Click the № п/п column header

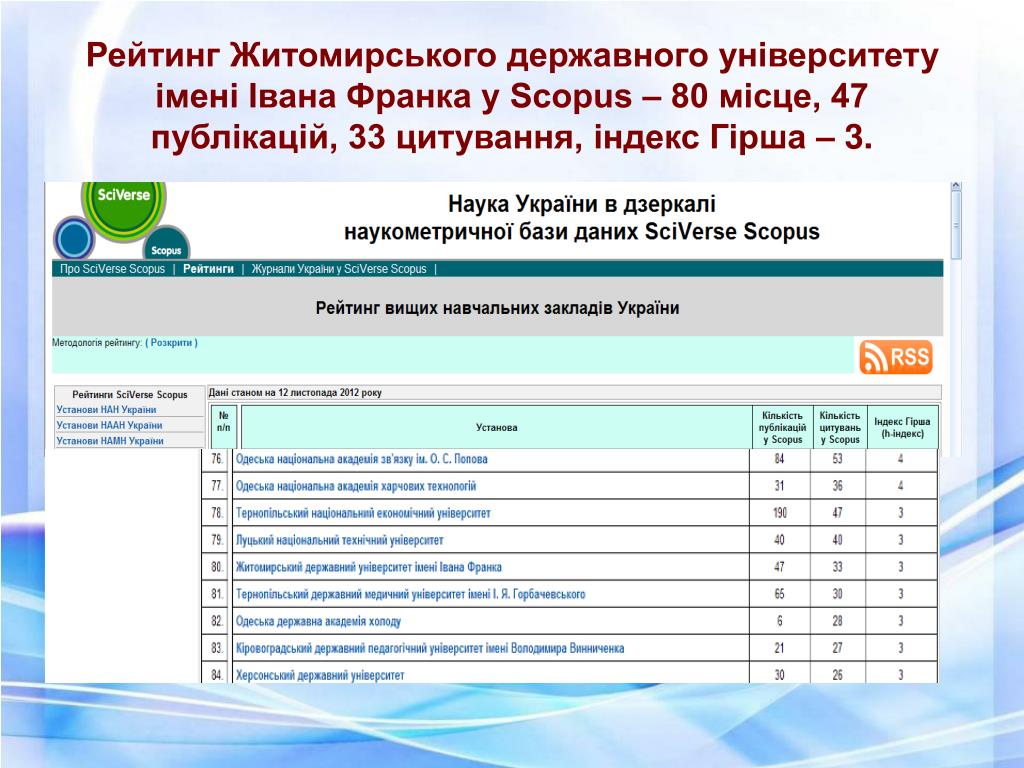coord(223,428)
